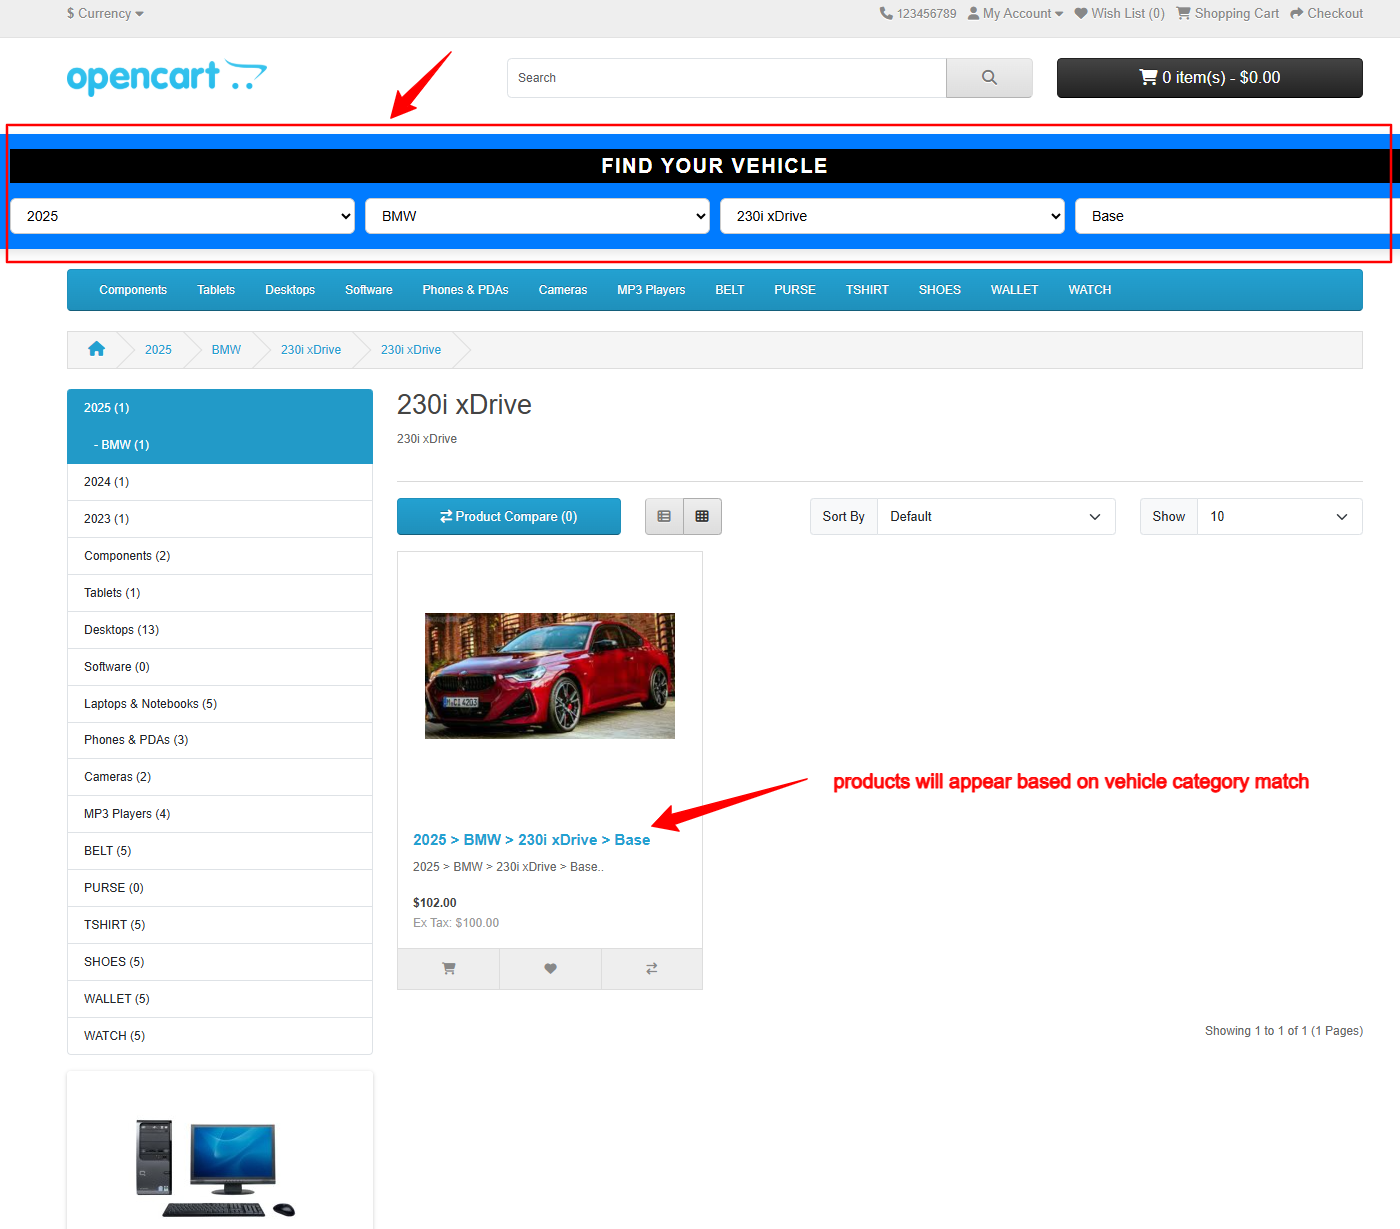Open the Cameras menu item

coord(562,290)
